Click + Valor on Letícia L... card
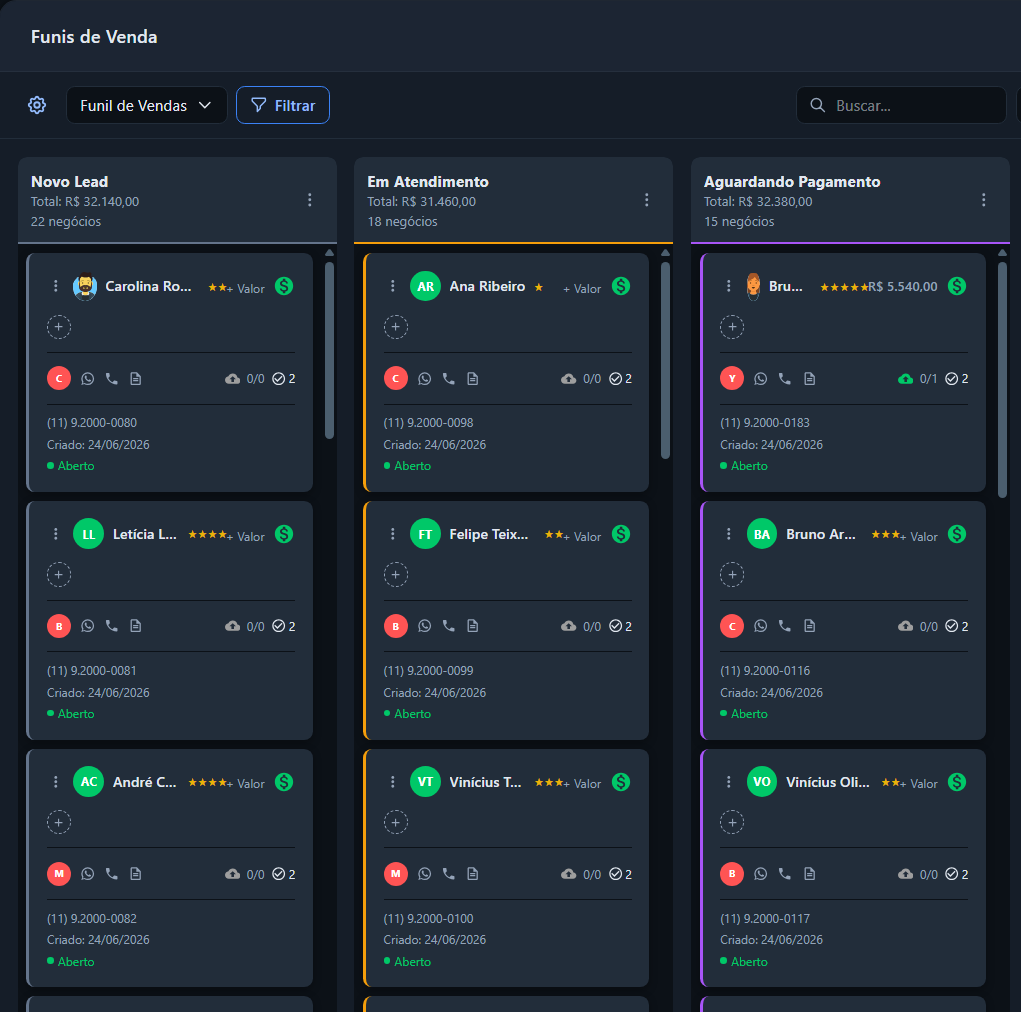 click(x=246, y=536)
